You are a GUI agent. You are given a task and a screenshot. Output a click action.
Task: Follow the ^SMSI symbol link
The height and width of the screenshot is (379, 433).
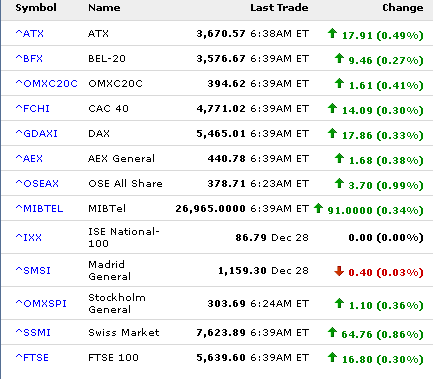coord(33,270)
